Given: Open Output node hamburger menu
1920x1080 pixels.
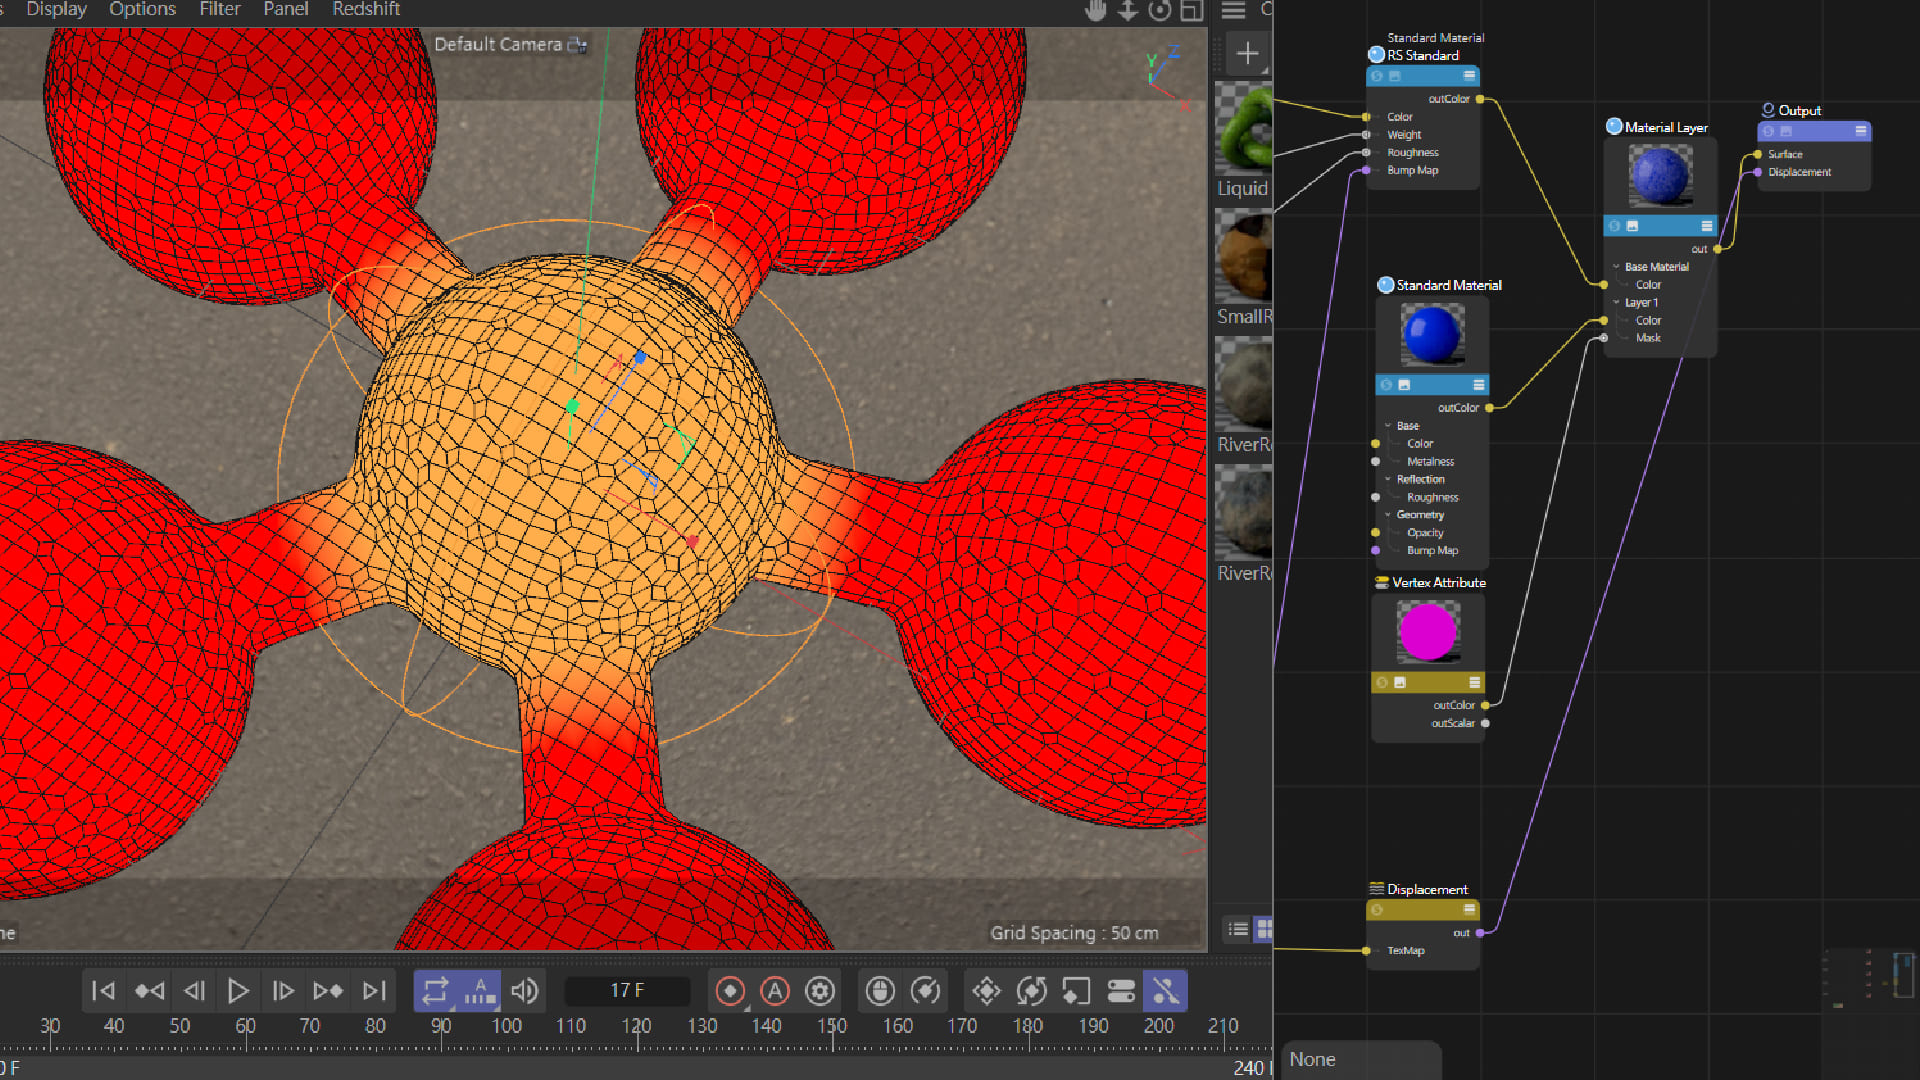Looking at the screenshot, I should click(1860, 131).
